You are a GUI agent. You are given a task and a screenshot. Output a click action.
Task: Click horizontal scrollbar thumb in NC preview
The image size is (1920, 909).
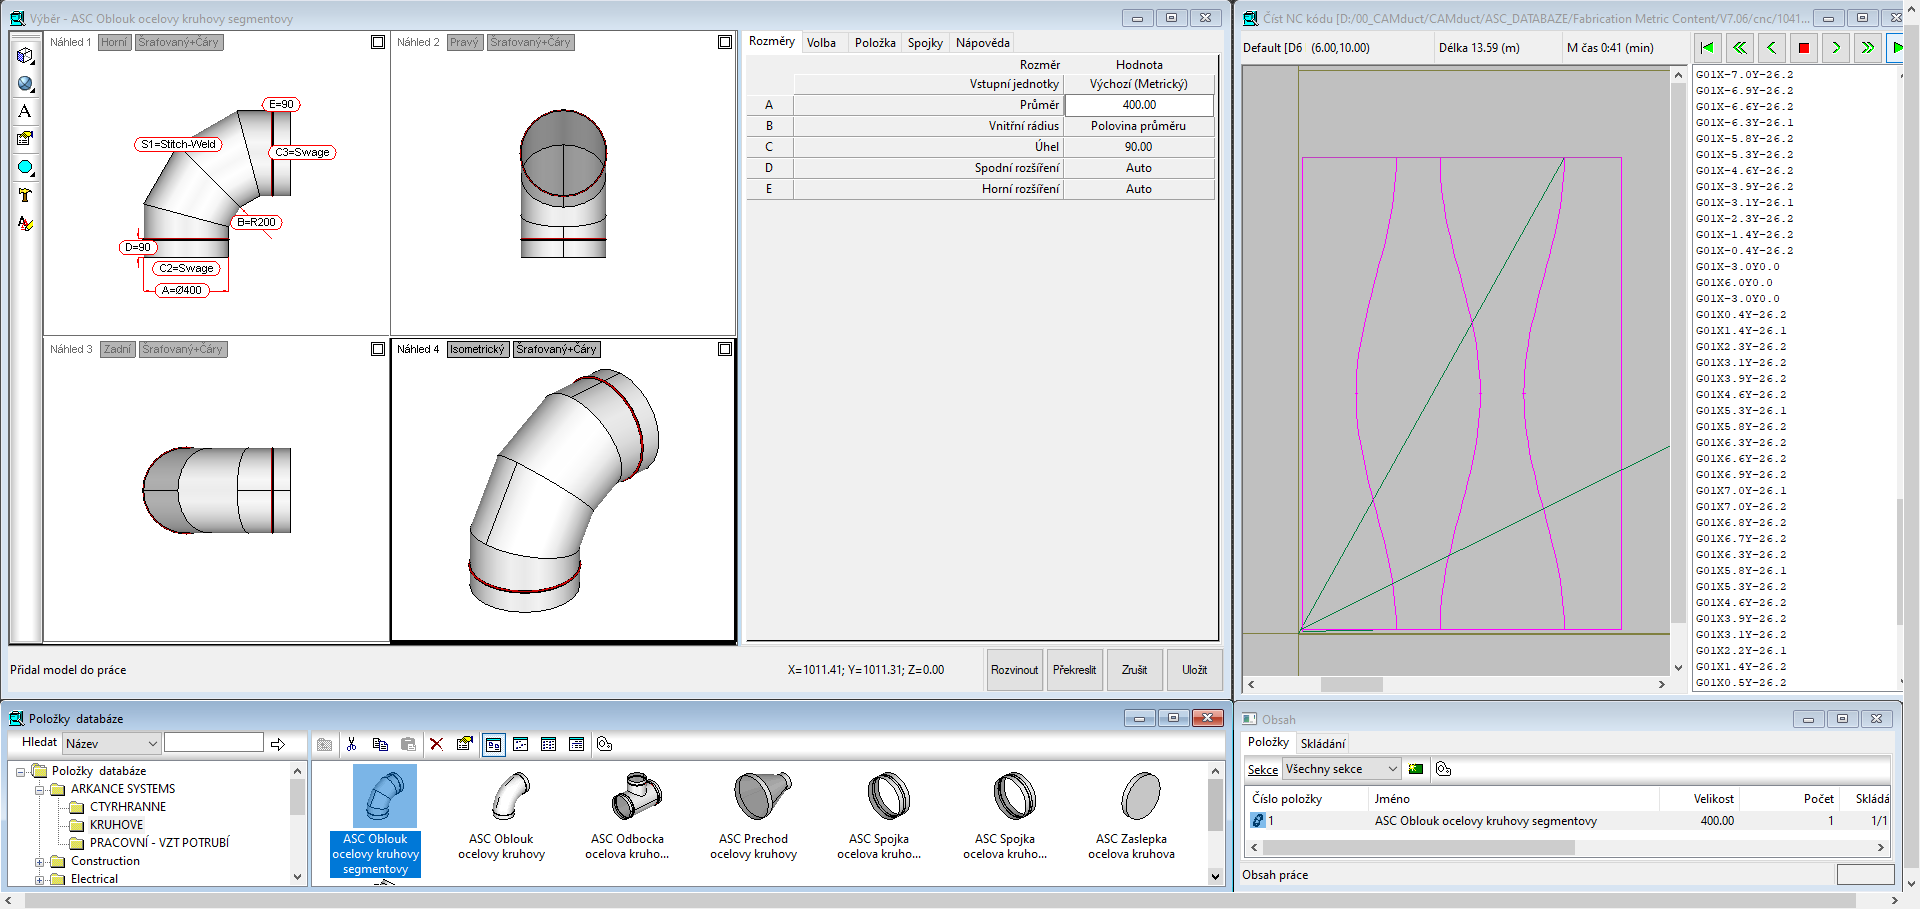[1351, 685]
